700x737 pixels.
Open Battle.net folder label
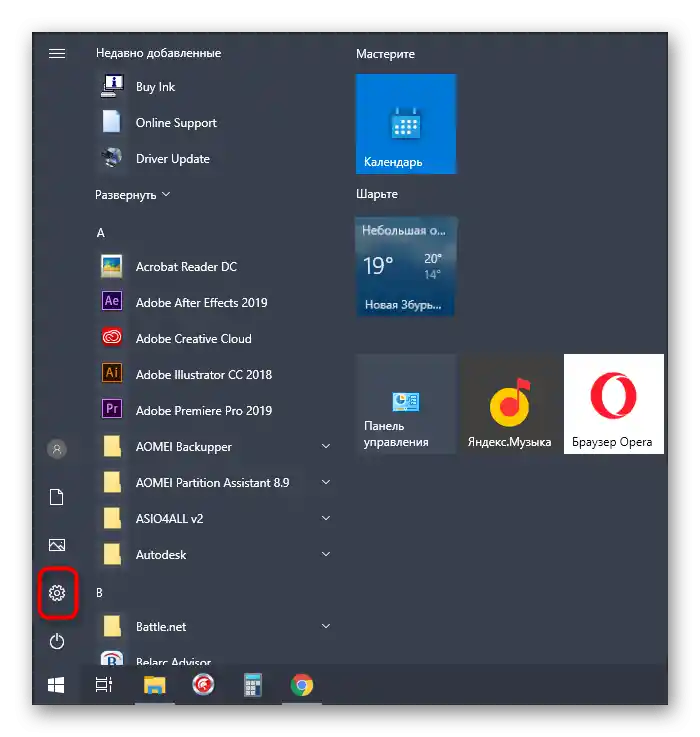click(161, 627)
